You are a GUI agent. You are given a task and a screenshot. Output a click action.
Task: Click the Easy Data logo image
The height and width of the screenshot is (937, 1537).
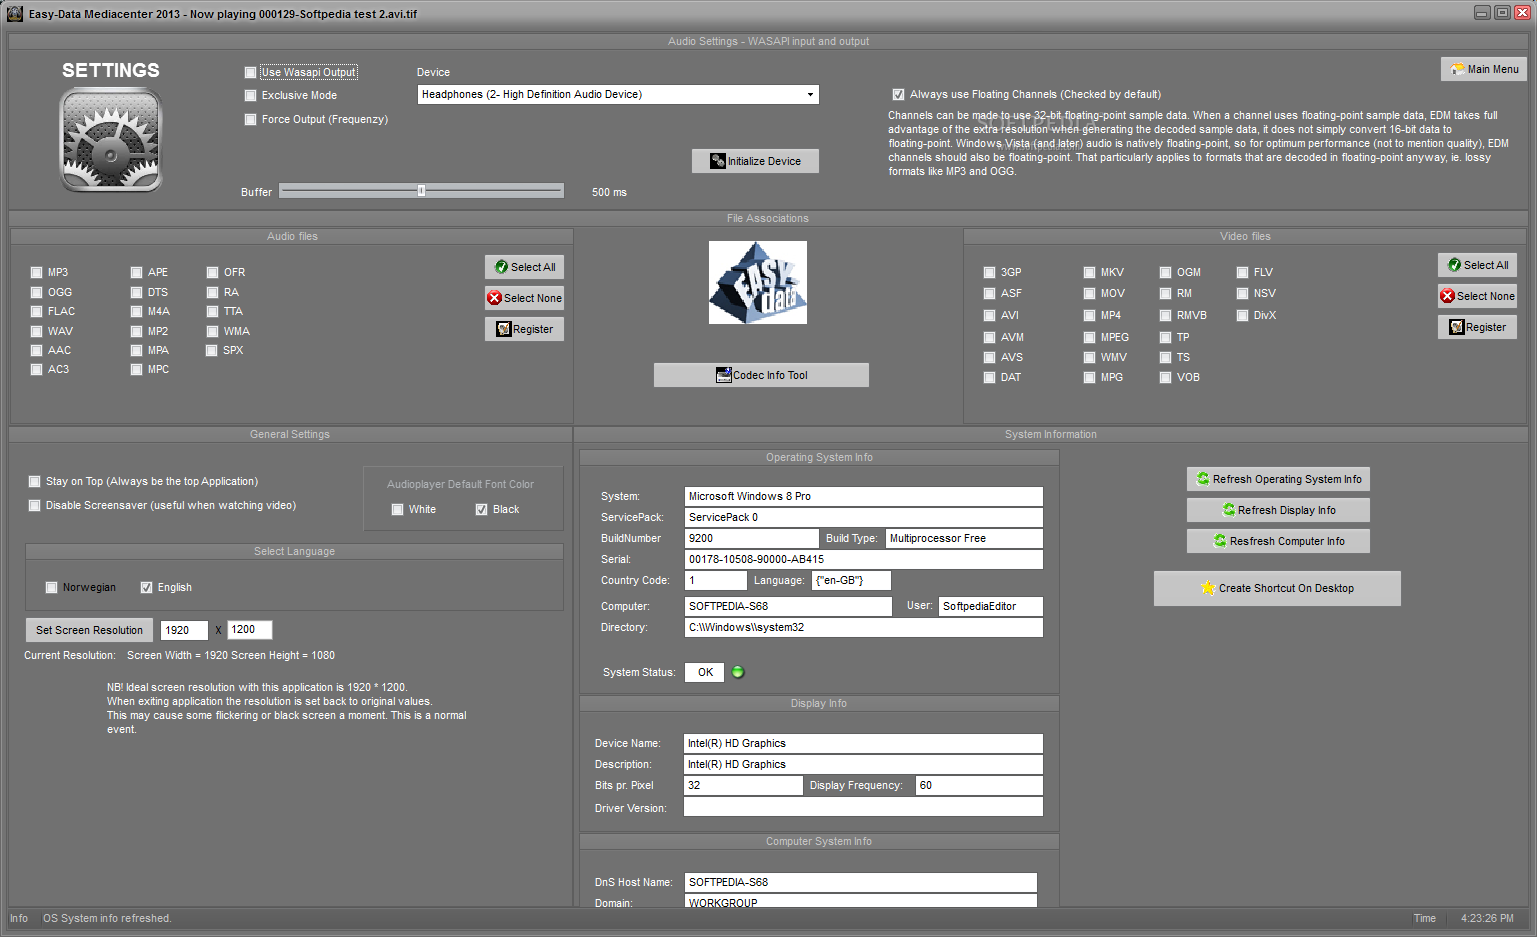pyautogui.click(x=758, y=282)
